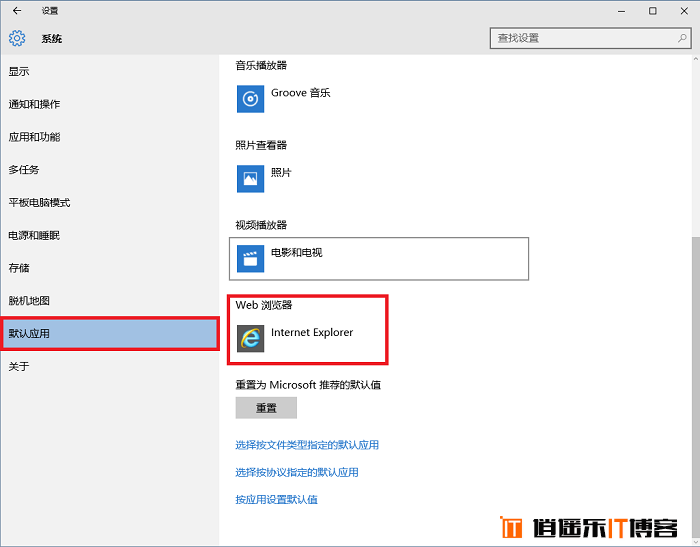
Task: Click the Web 浏览器 heading
Action: [263, 305]
